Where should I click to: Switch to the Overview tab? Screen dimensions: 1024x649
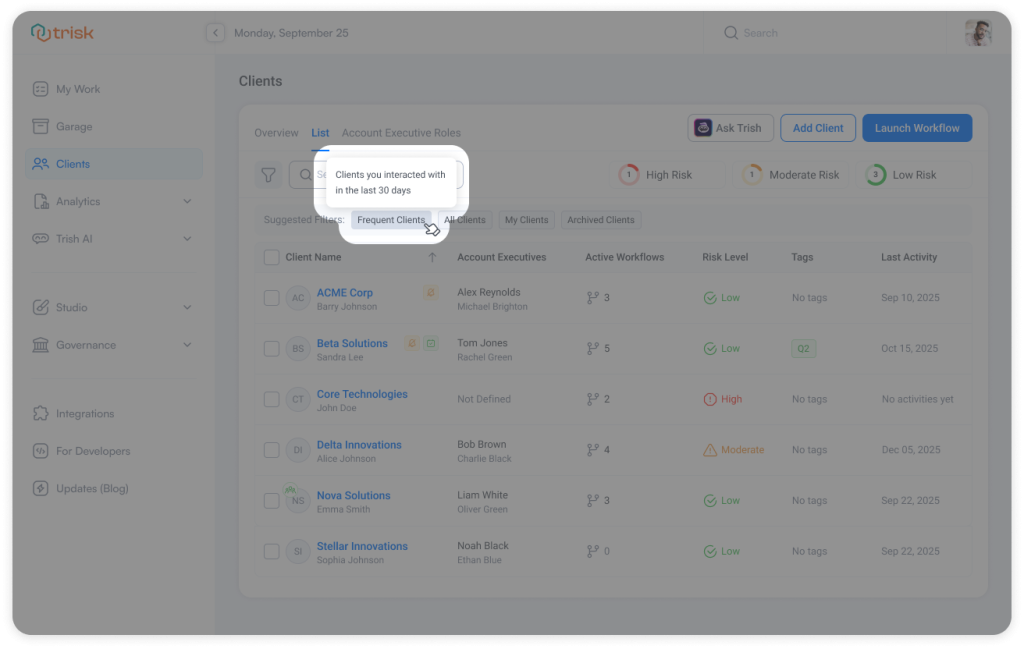pyautogui.click(x=276, y=132)
